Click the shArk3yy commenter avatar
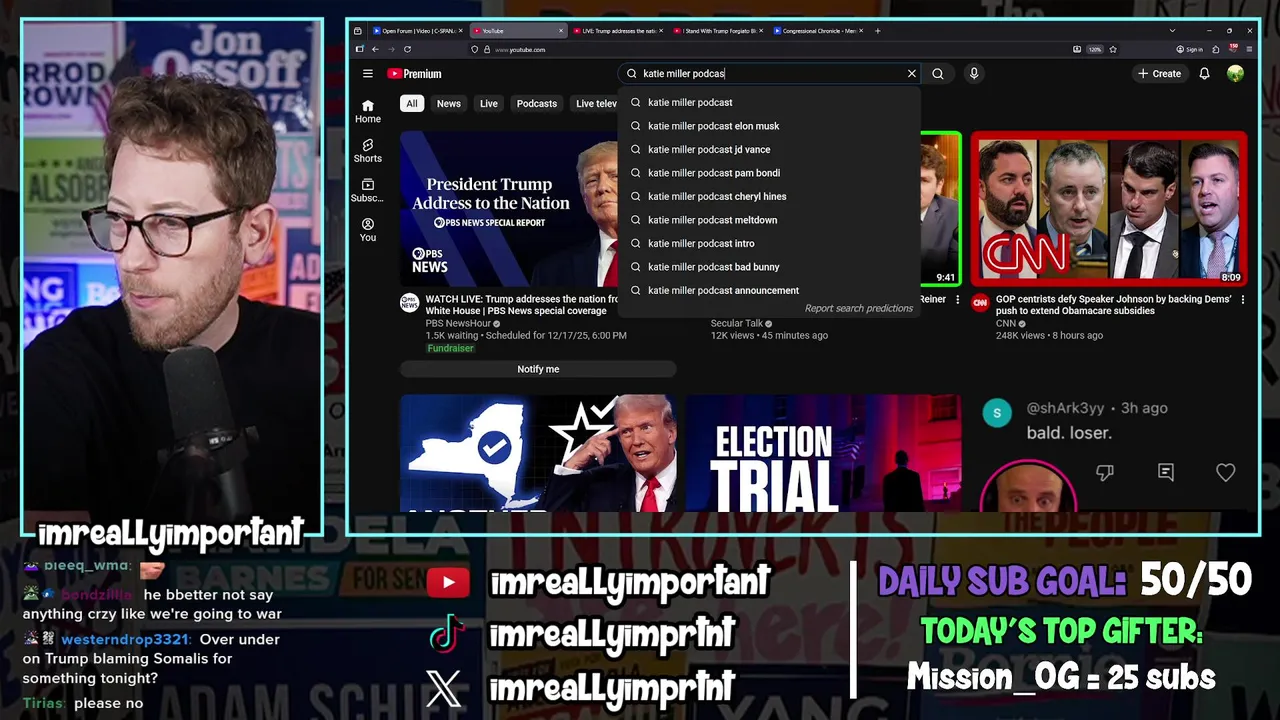This screenshot has width=1280, height=720. click(997, 413)
